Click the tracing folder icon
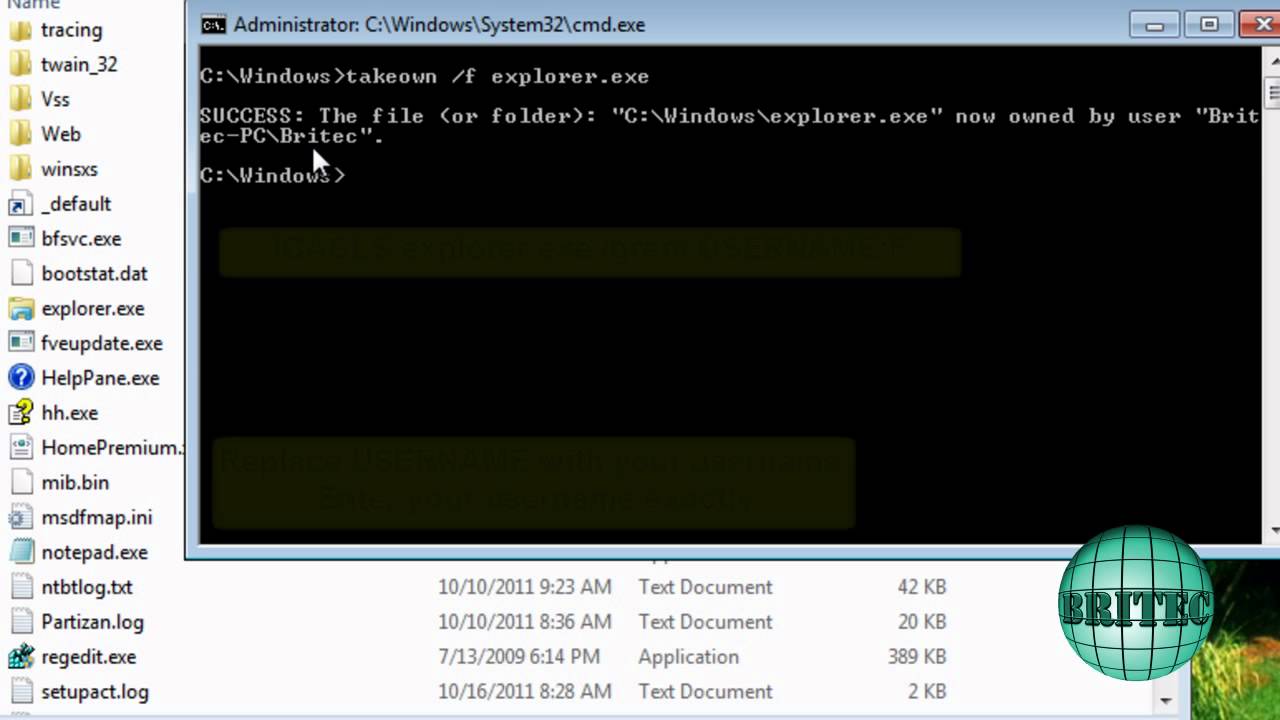Viewport: 1280px width, 720px height. coord(20,30)
